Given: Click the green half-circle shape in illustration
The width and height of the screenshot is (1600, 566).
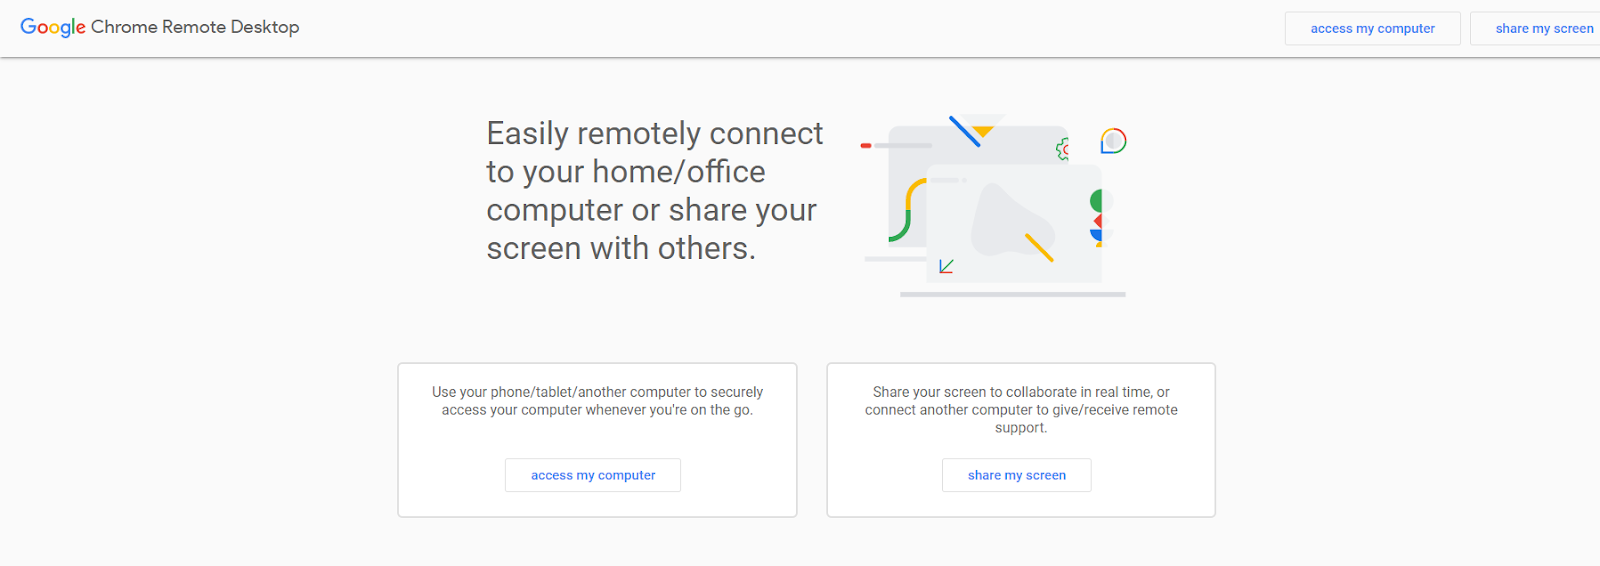Looking at the screenshot, I should (1096, 200).
